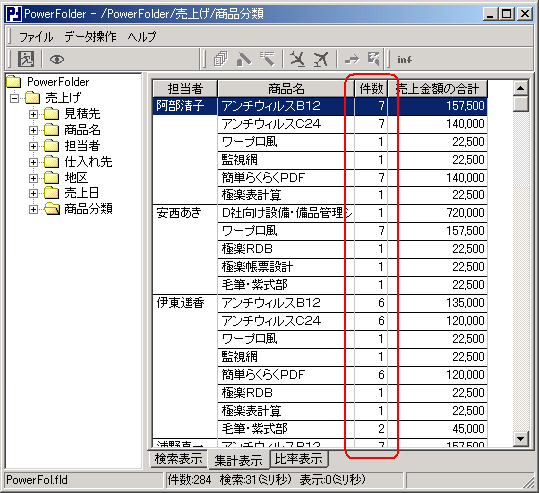Screen dimensions: 539x493
Task: Expand the 担当者 folder node
Action: 33,146
